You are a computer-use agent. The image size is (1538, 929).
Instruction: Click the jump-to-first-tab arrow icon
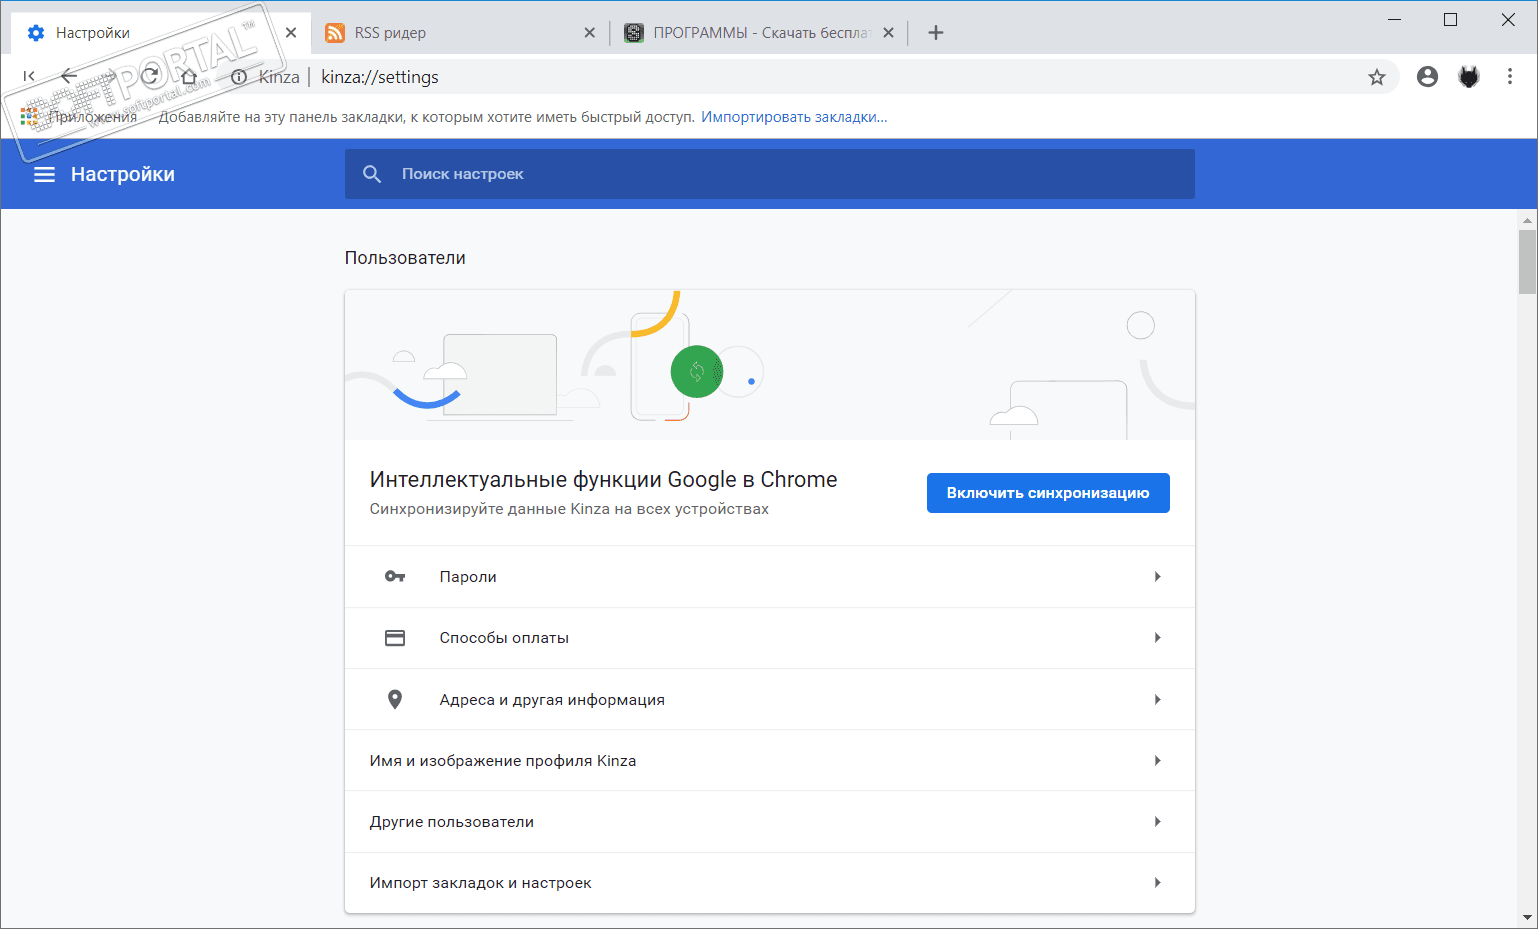(29, 76)
